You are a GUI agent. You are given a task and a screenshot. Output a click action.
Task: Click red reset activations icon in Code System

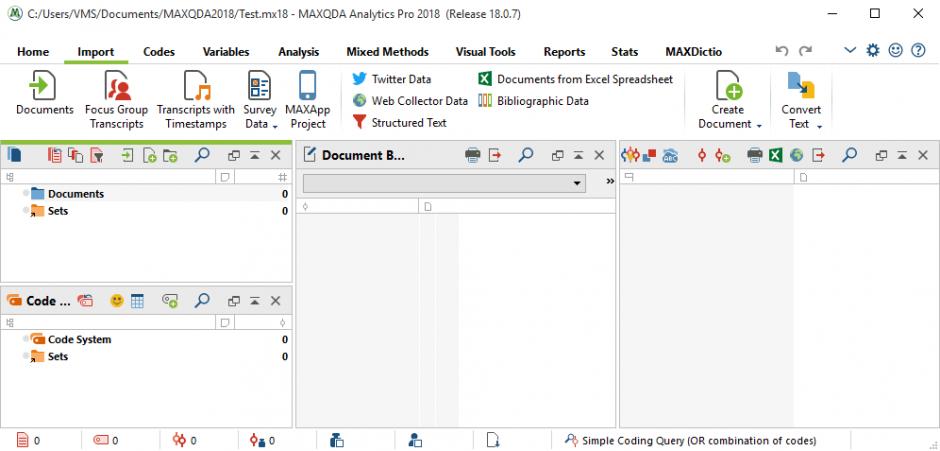click(86, 300)
